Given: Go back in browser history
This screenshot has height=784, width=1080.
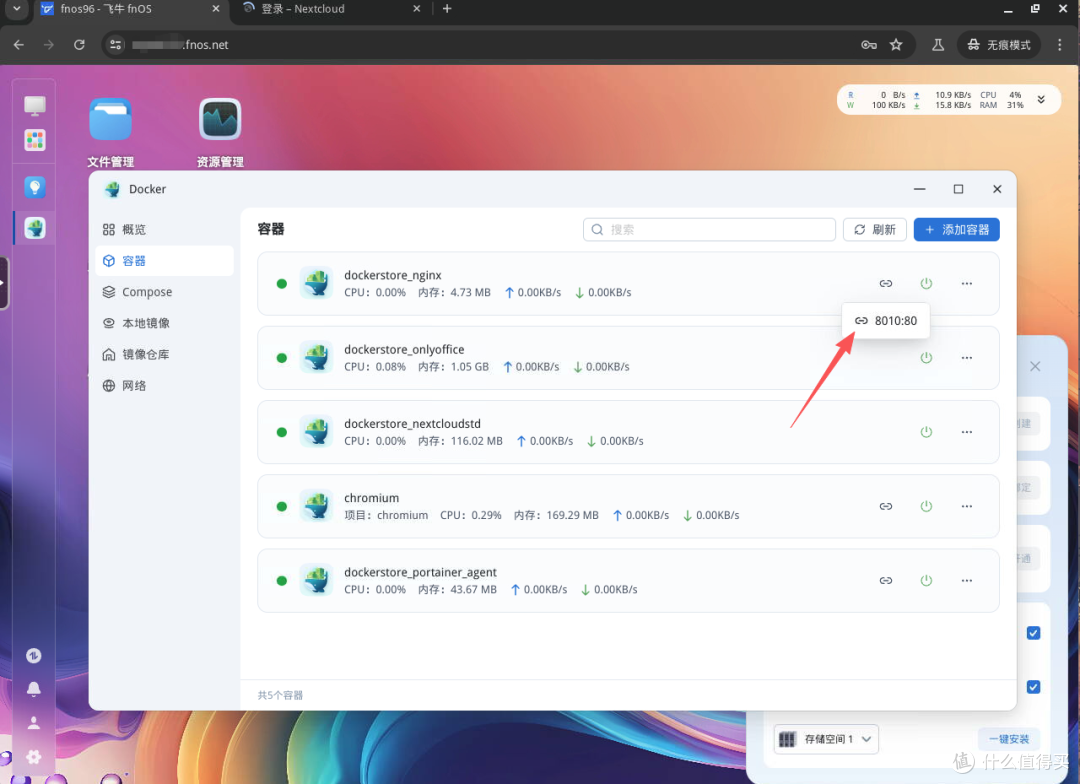Looking at the screenshot, I should (x=19, y=45).
